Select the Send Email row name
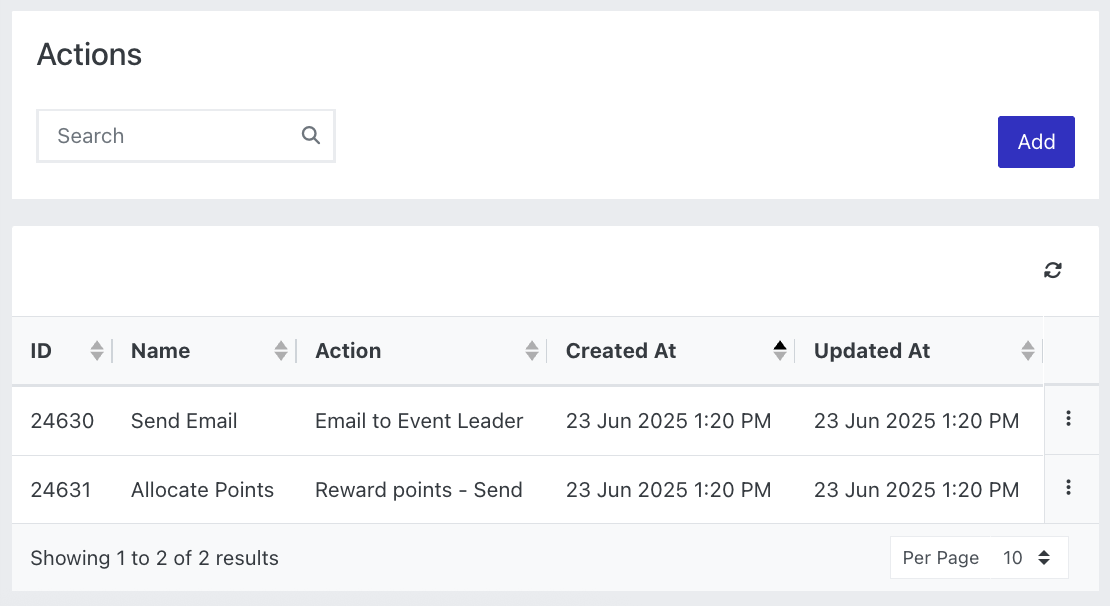The height and width of the screenshot is (606, 1110). point(184,421)
